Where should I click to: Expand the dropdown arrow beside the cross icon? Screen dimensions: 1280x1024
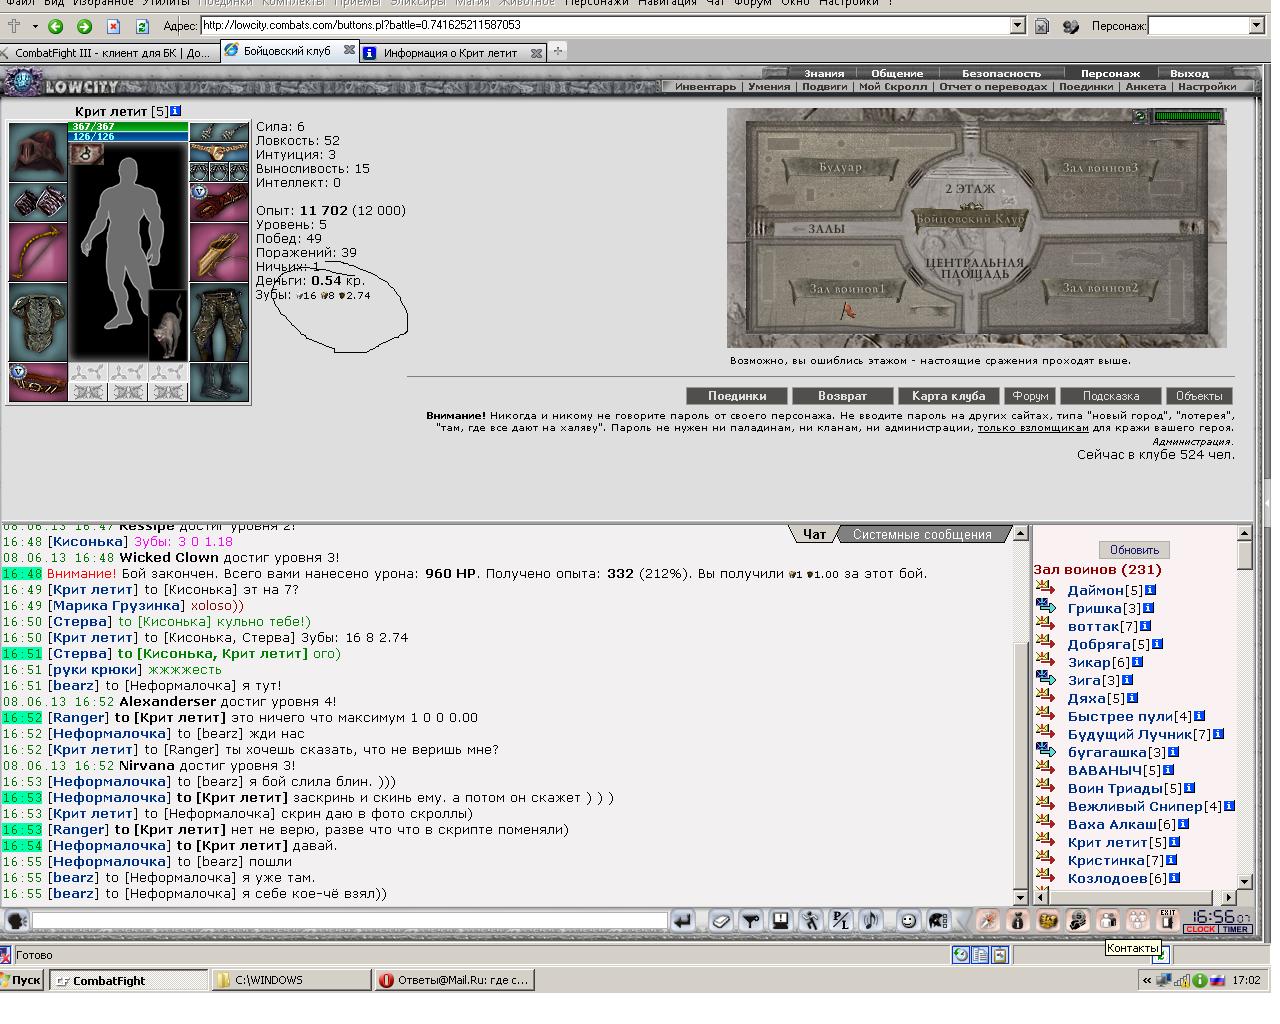[x=34, y=26]
